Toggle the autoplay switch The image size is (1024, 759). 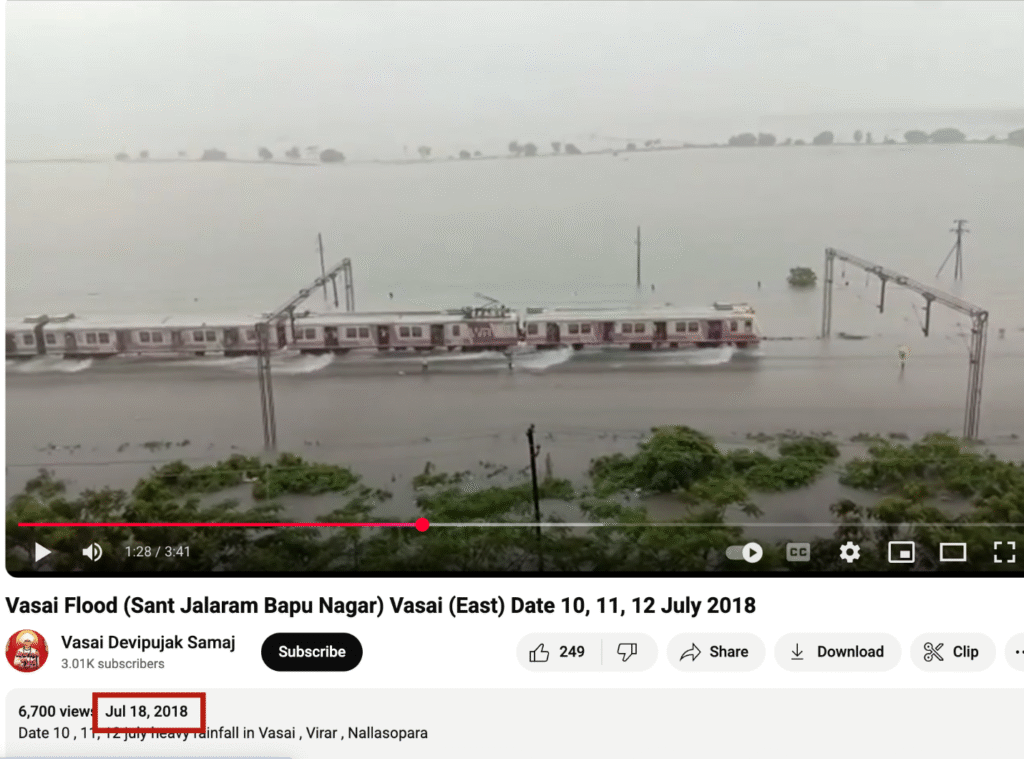point(744,553)
